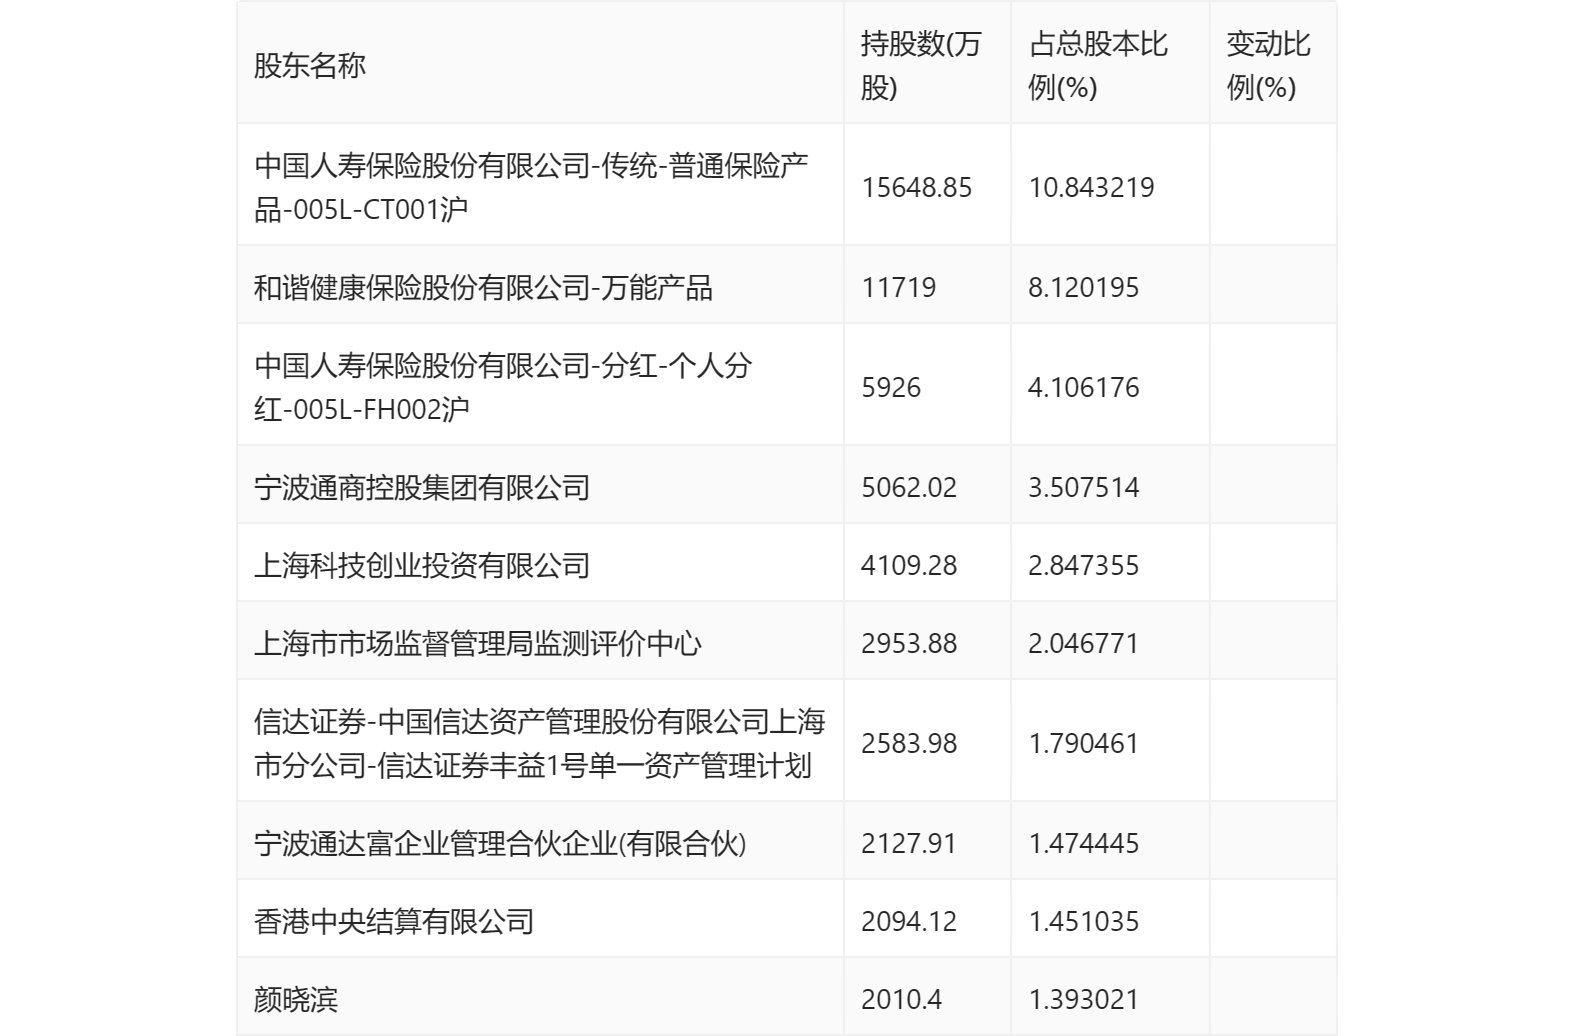Select the share ratio 8.120195
1574x1036 pixels.
tap(1083, 288)
